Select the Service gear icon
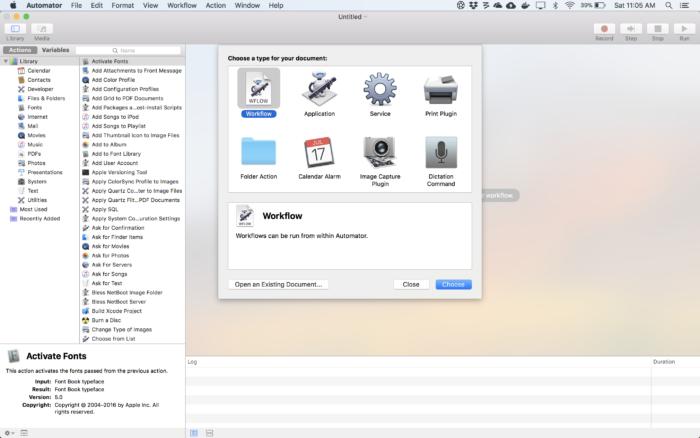Image resolution: width=700 pixels, height=438 pixels. (x=380, y=89)
